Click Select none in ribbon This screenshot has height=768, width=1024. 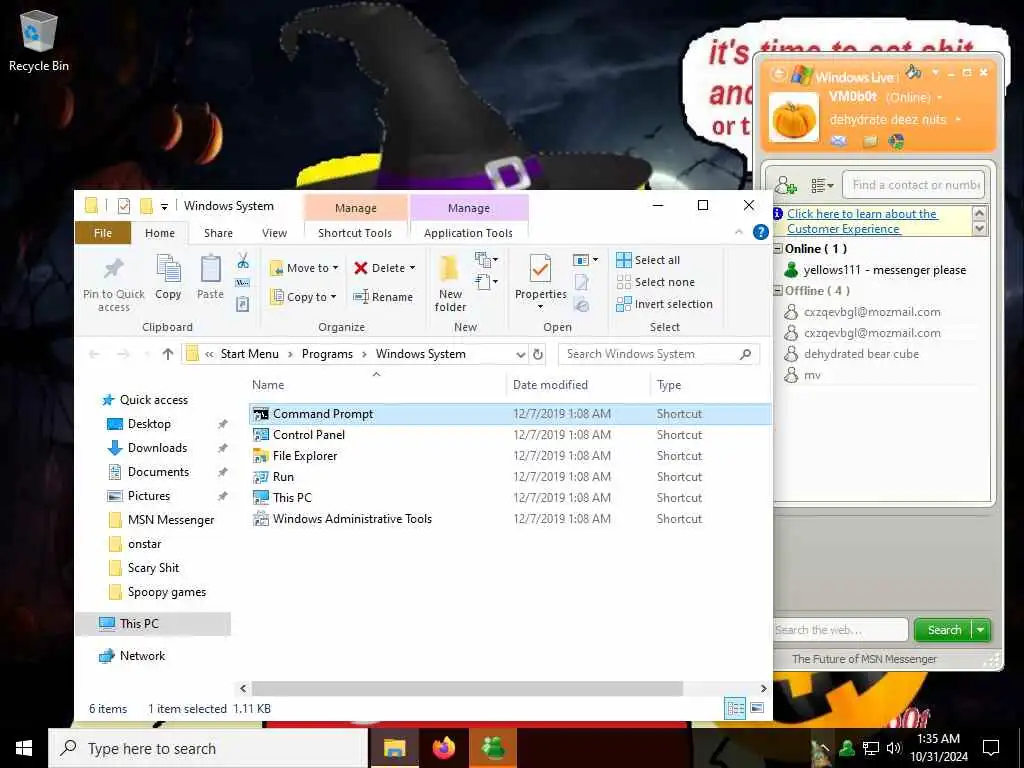(656, 282)
